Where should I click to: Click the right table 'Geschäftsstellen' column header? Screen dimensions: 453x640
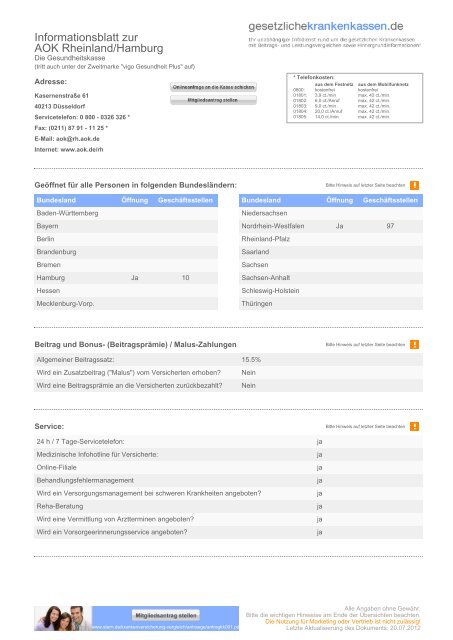(390, 200)
